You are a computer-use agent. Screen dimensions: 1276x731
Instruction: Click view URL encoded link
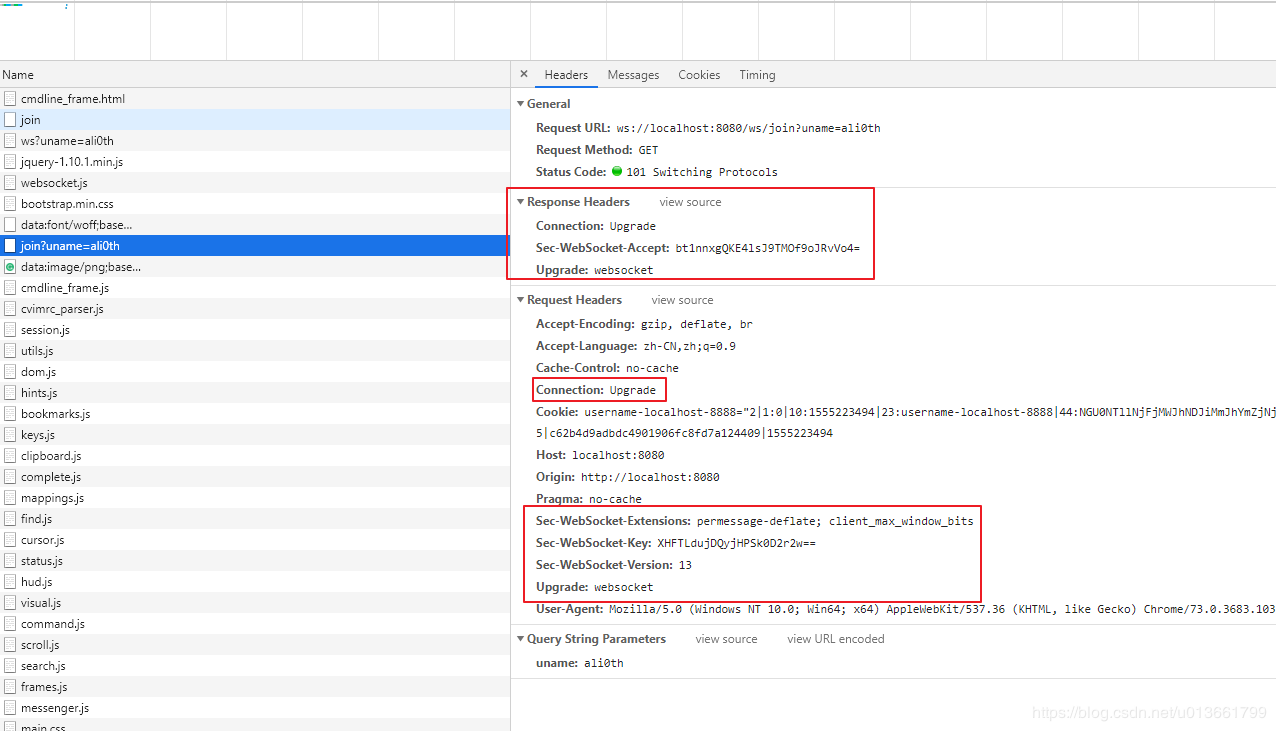tap(835, 639)
